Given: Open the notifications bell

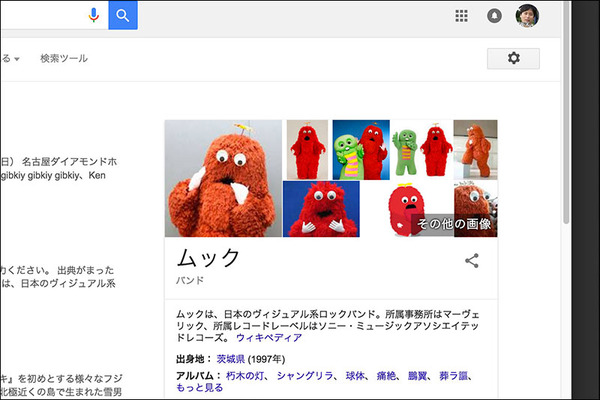Looking at the screenshot, I should coord(494,16).
